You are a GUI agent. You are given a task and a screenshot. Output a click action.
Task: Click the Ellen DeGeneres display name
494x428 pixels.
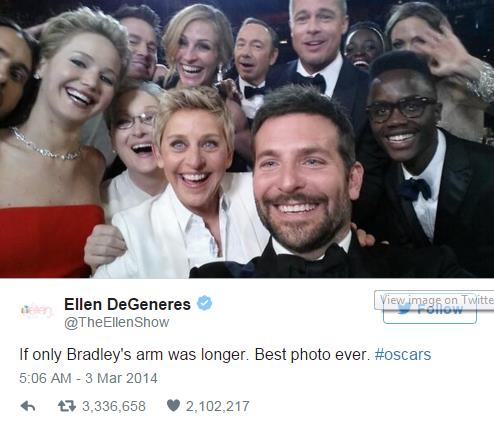coord(127,304)
